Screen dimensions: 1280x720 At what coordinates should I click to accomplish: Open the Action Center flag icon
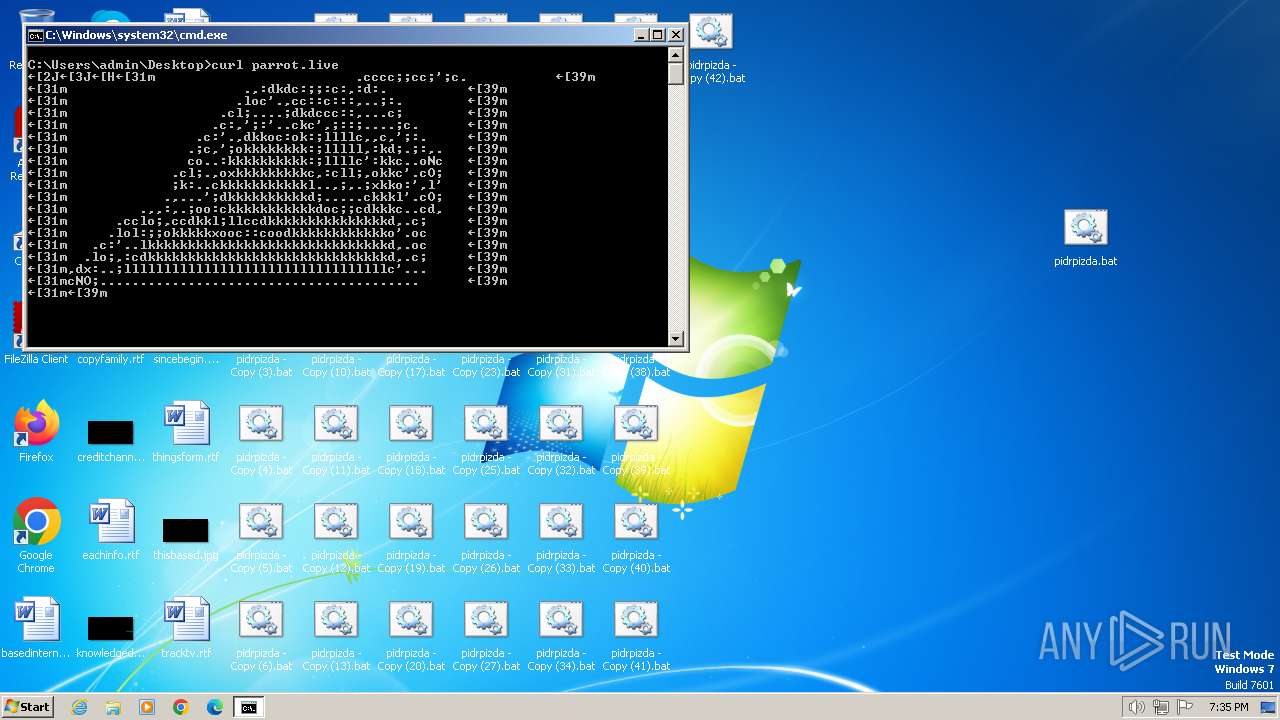click(x=1185, y=707)
